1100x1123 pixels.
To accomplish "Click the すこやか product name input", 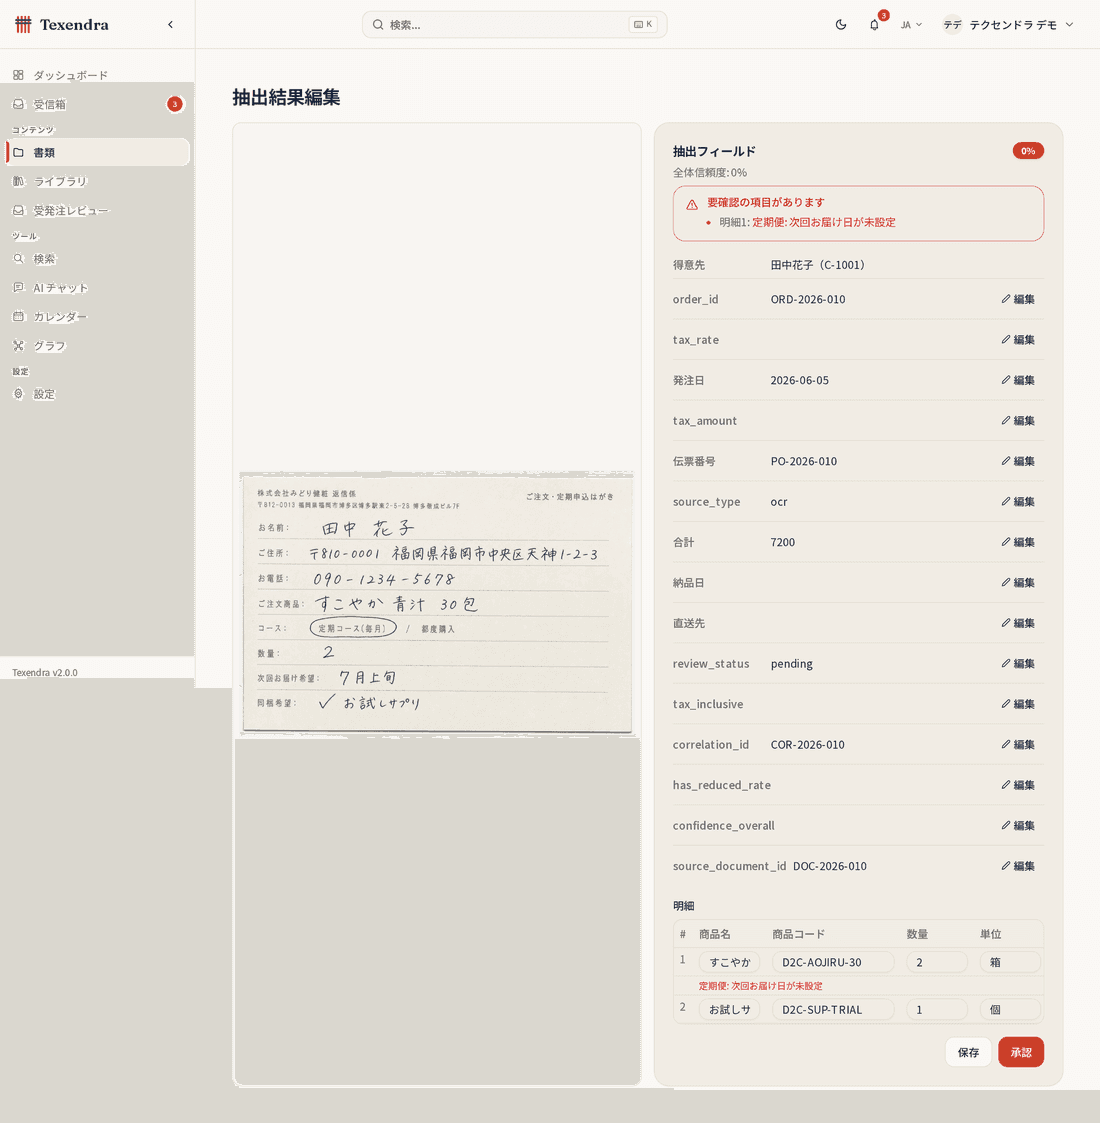I will point(729,962).
